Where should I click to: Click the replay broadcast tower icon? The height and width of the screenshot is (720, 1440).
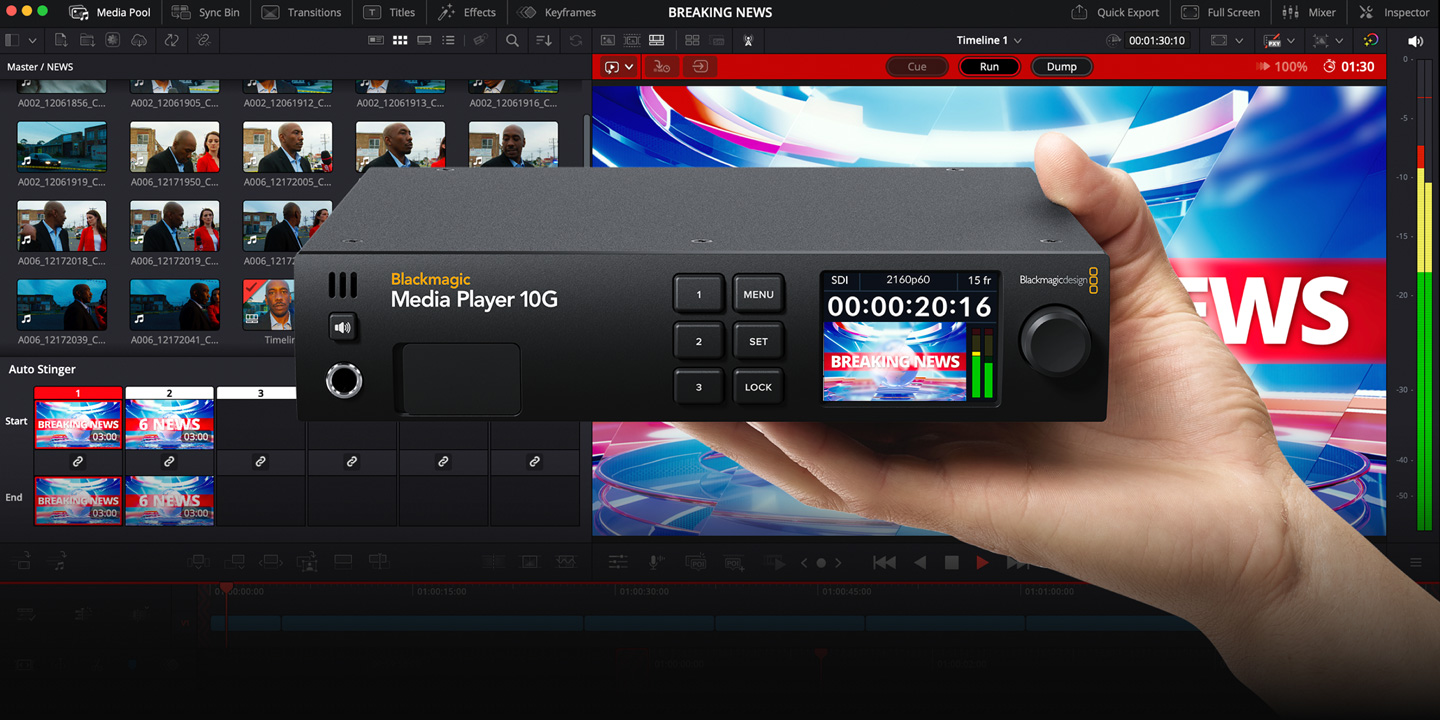(x=748, y=40)
